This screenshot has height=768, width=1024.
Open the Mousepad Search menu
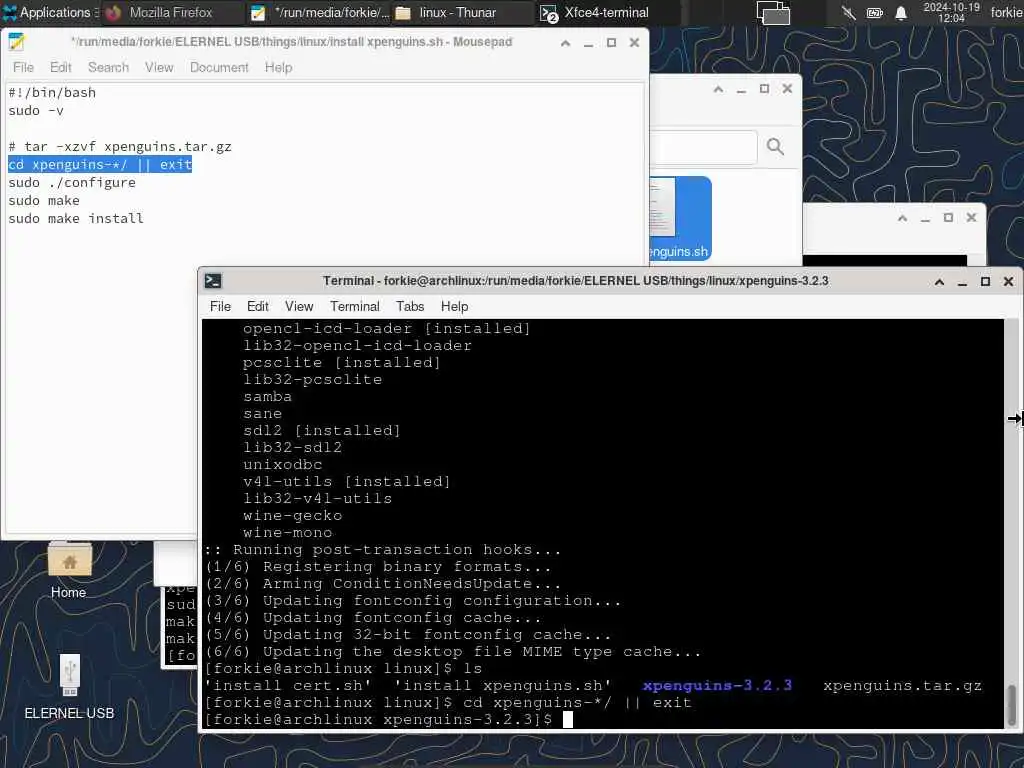click(108, 67)
